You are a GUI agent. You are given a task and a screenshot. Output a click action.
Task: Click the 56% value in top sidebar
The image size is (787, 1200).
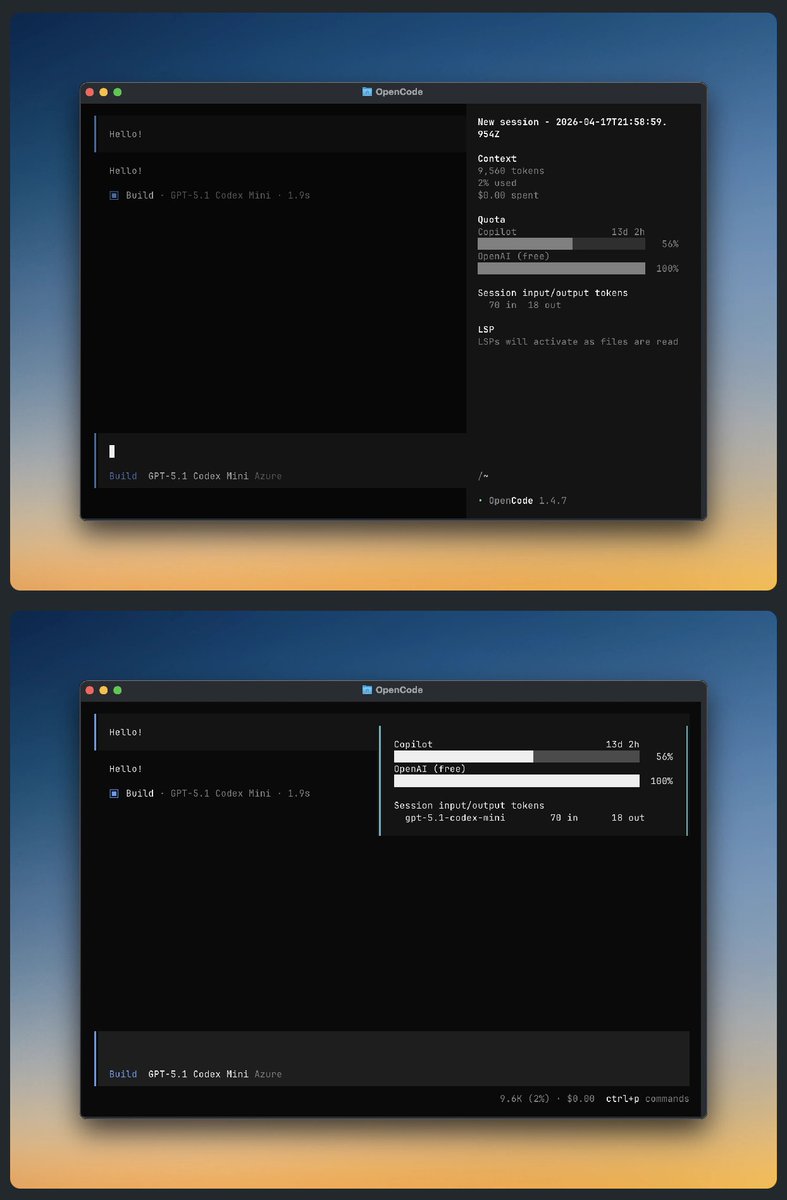click(x=670, y=244)
